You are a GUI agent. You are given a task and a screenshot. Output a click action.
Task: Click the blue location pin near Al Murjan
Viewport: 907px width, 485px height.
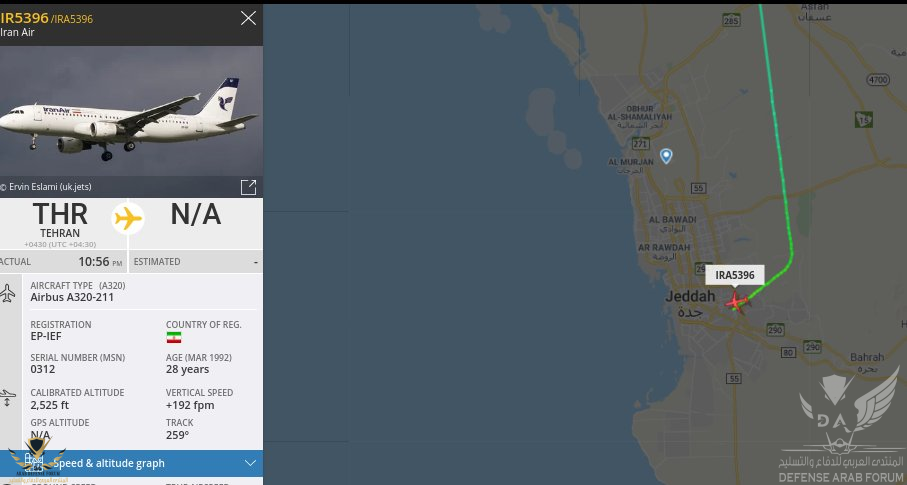(666, 156)
